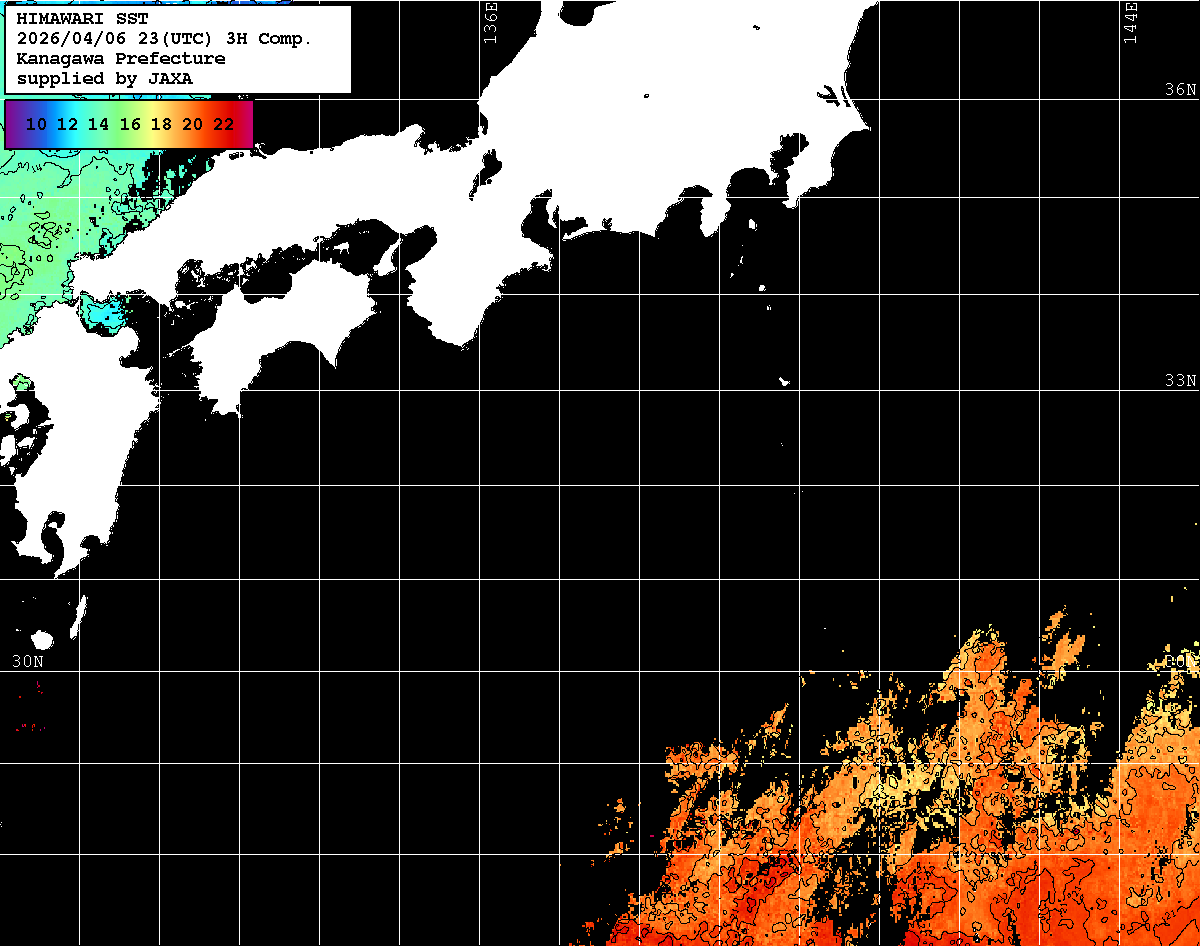Viewport: 1200px width, 946px height.
Task: Click the HIMAWARI SST title text
Action: tap(82, 18)
